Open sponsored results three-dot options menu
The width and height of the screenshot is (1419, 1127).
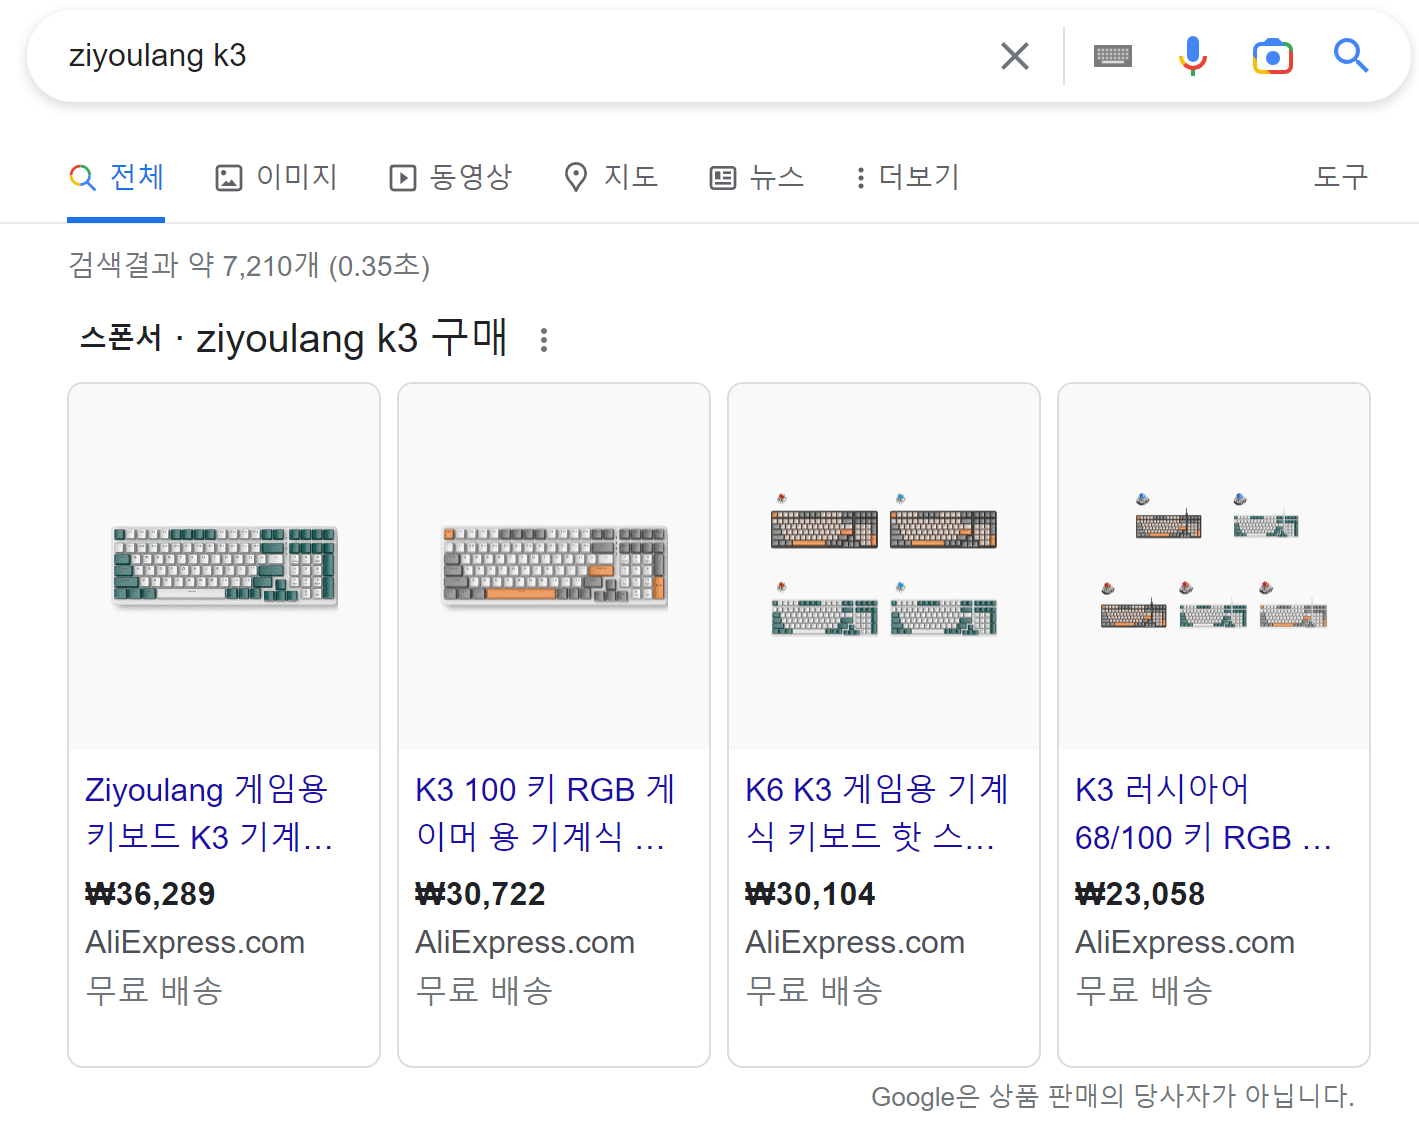coord(543,340)
